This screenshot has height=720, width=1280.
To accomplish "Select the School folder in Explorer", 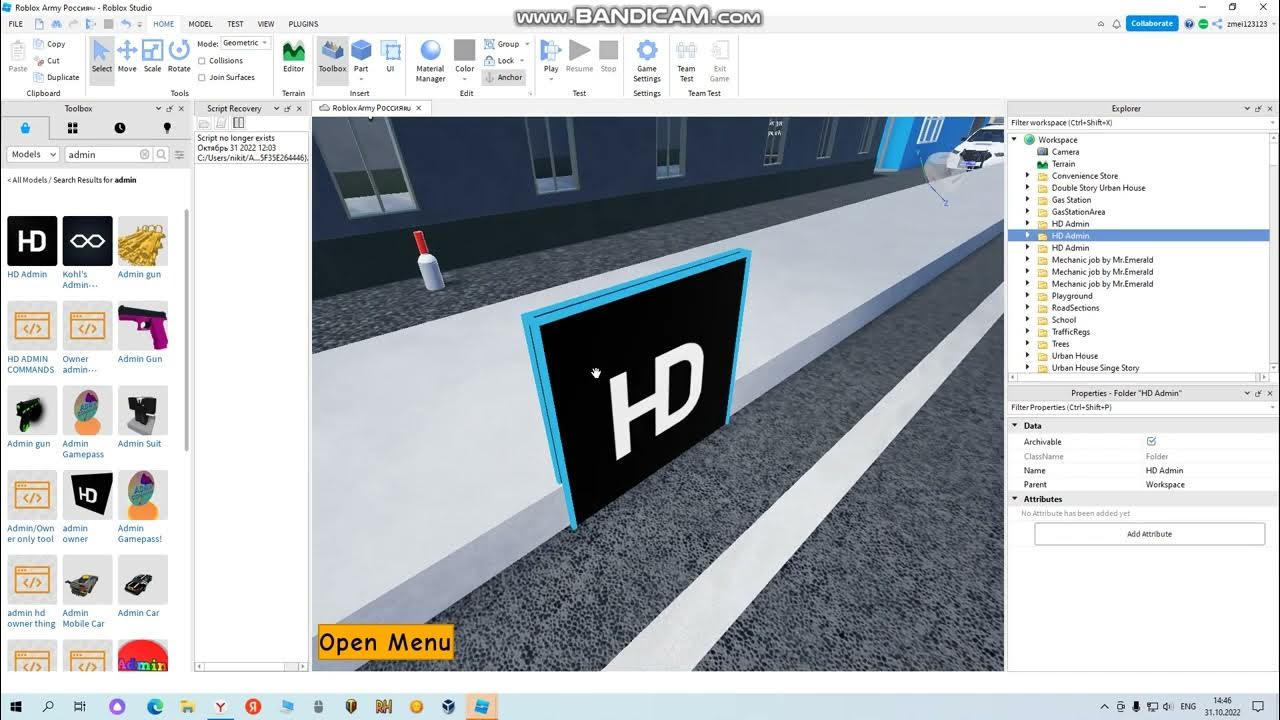I will pyautogui.click(x=1063, y=320).
